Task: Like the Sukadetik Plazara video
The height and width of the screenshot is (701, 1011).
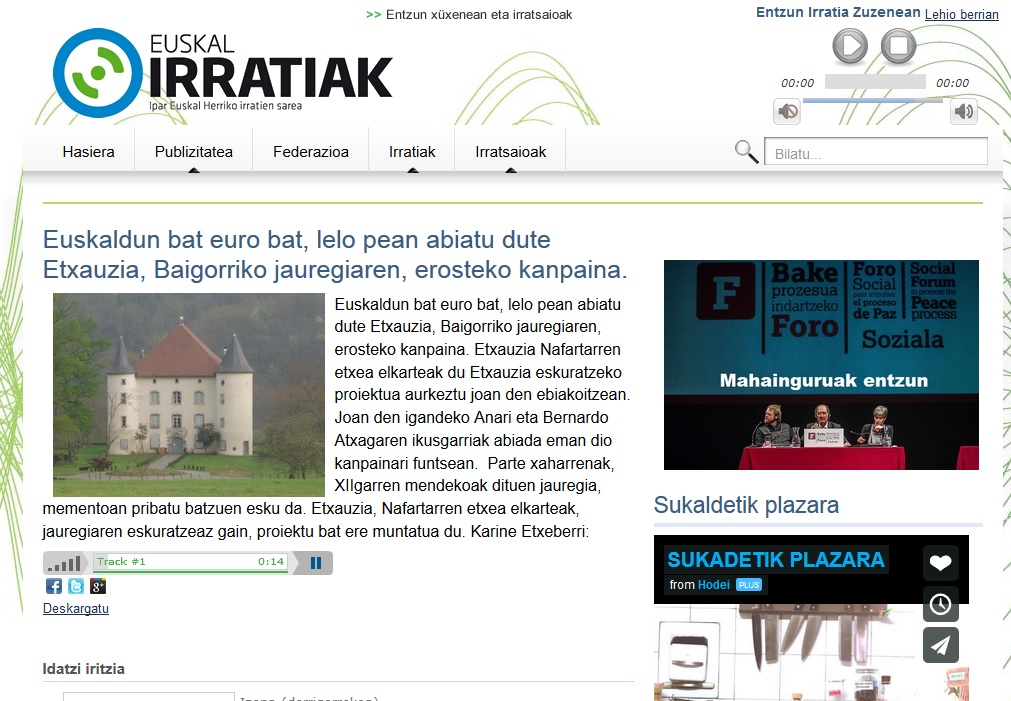Action: click(x=940, y=563)
